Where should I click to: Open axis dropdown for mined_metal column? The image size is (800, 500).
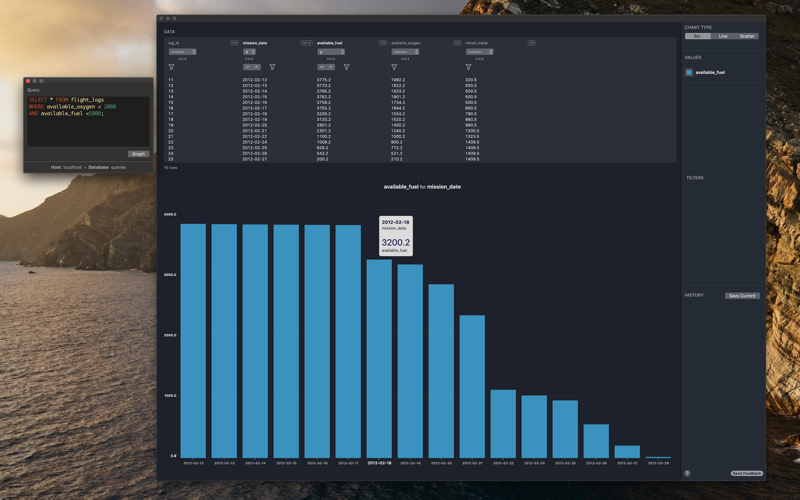click(480, 52)
